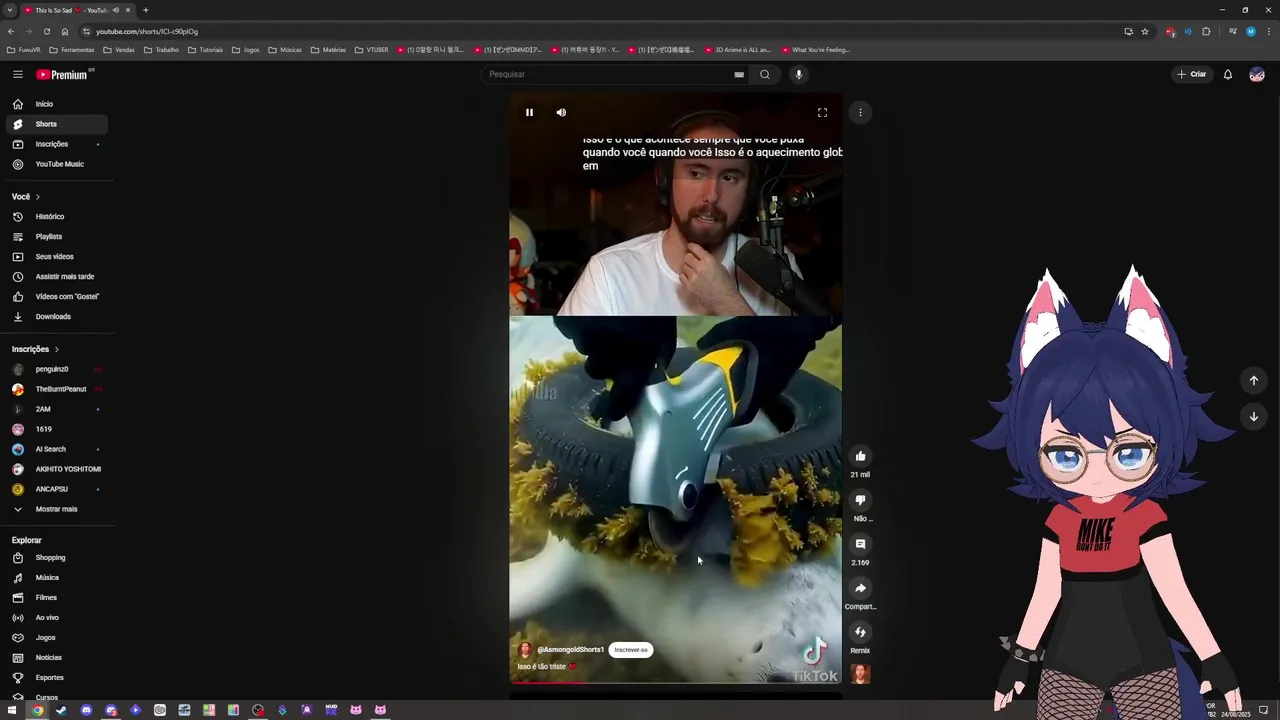This screenshot has width=1280, height=720.
Task: Open Shopping in Explorar
Action: (x=56, y=558)
